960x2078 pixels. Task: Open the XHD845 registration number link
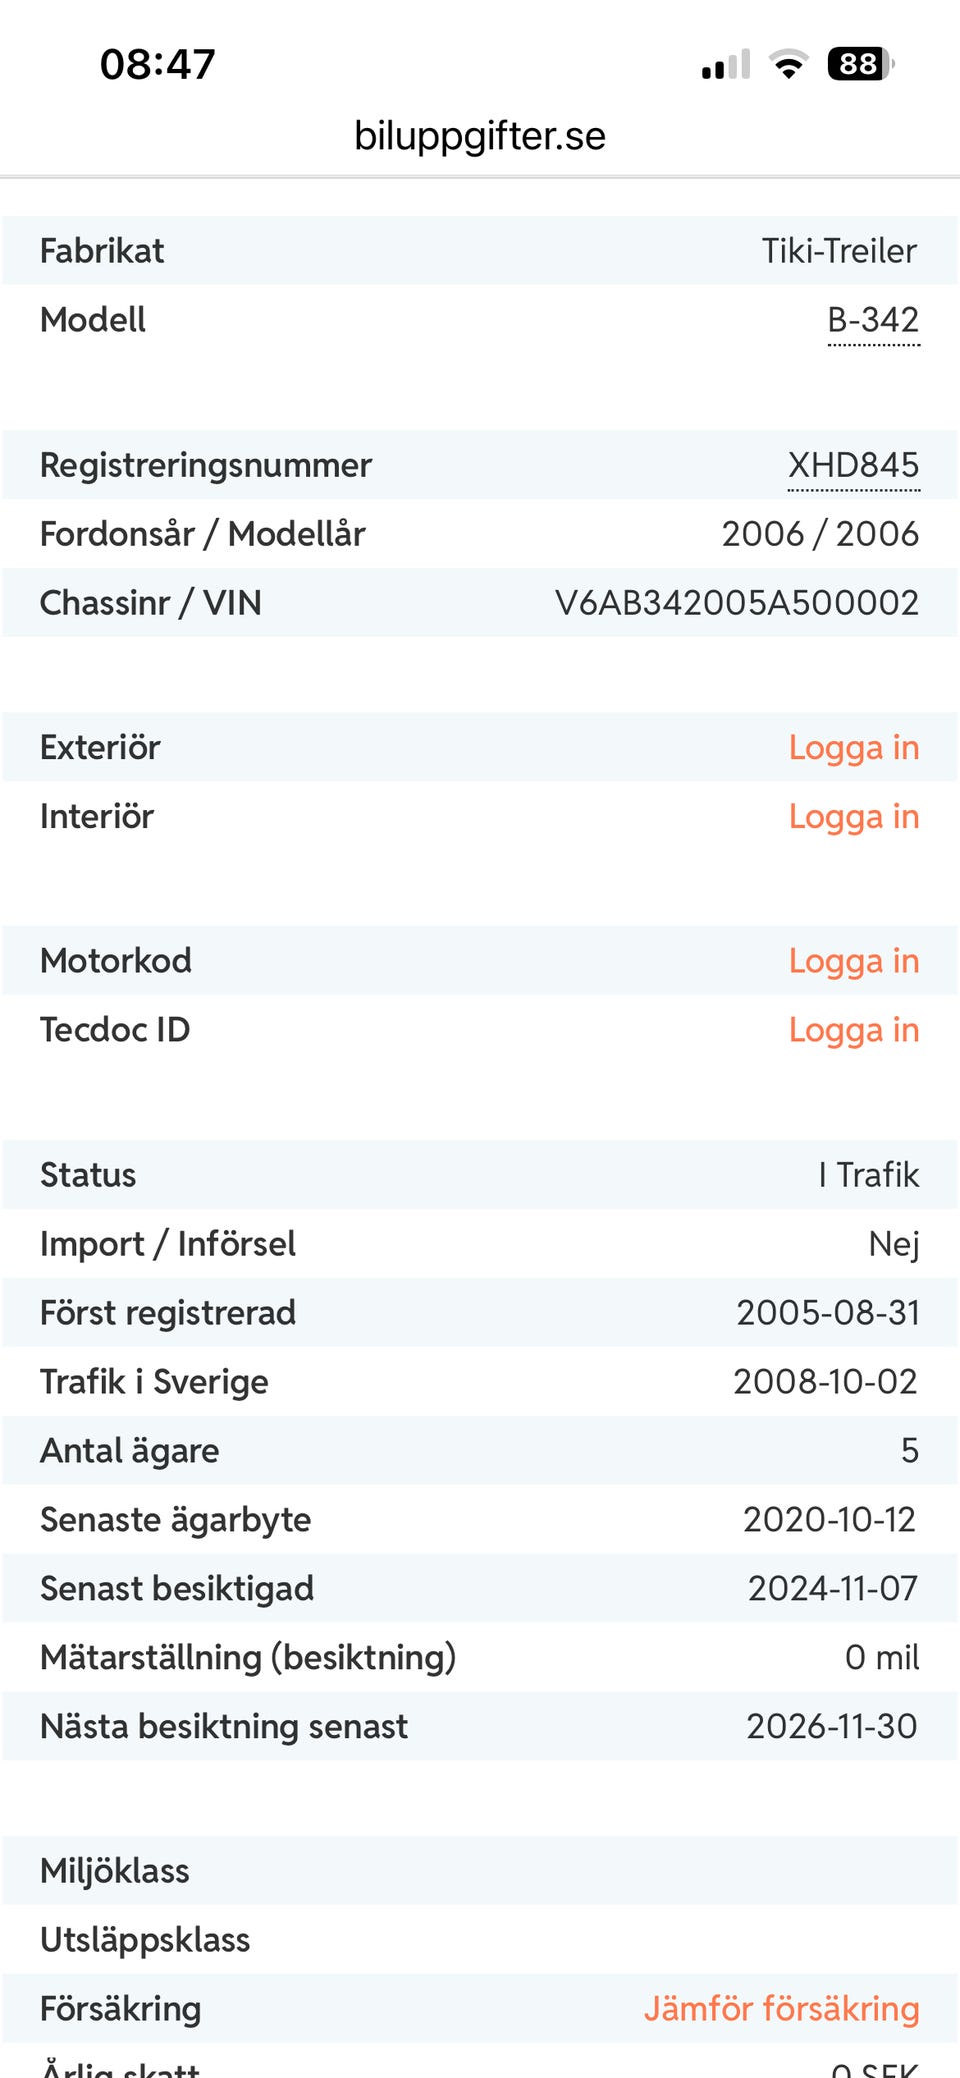[x=853, y=465]
